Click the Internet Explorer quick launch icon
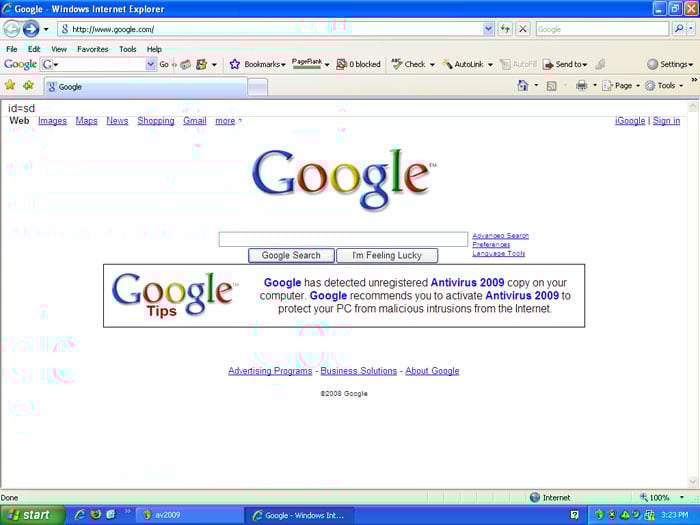This screenshot has height=525, width=700. coord(79,515)
